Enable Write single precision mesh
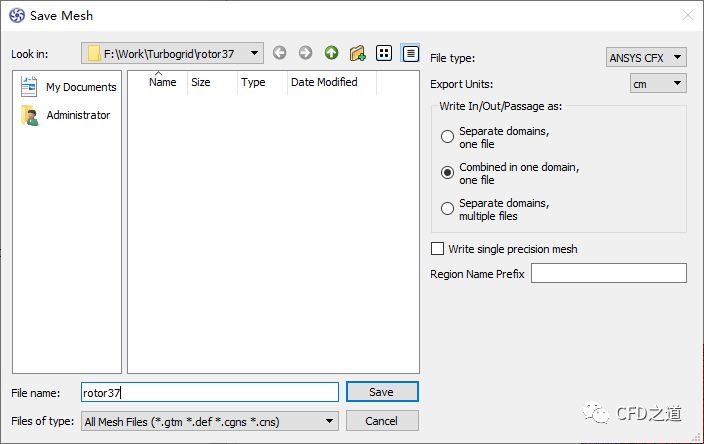The width and height of the screenshot is (704, 444). pos(437,249)
